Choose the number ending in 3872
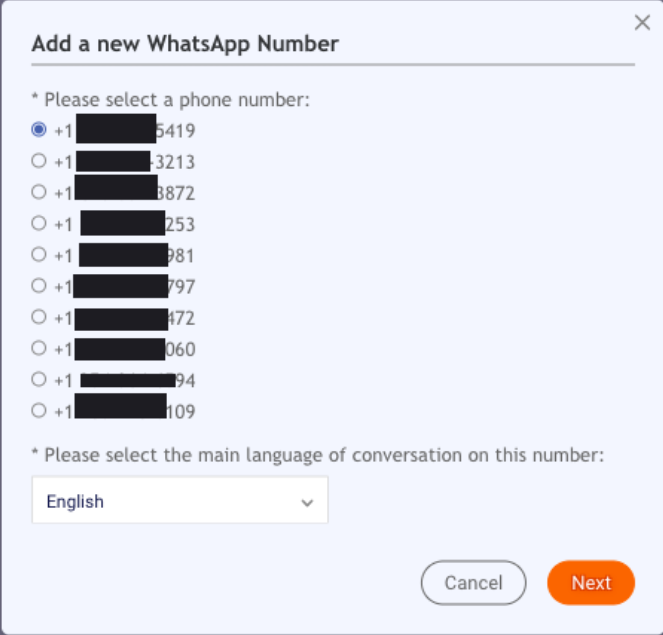 click(x=39, y=192)
